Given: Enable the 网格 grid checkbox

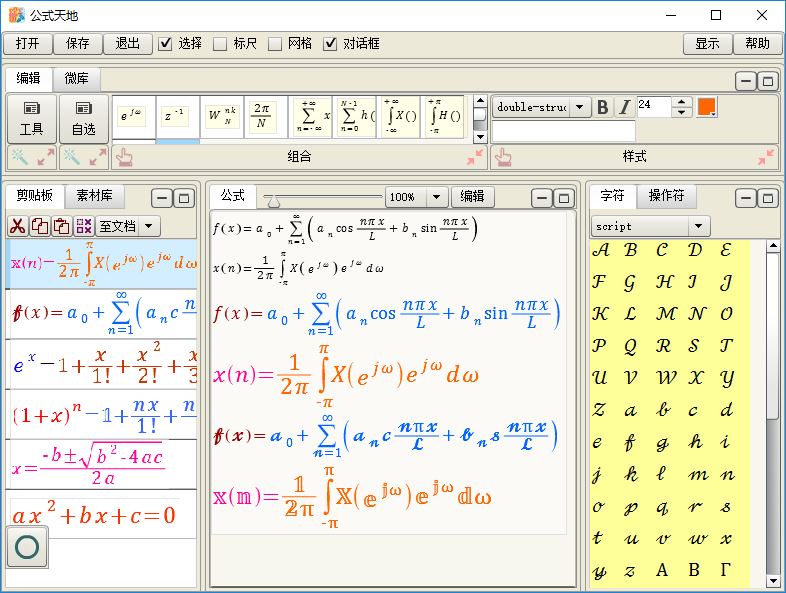Looking at the screenshot, I should [x=274, y=44].
